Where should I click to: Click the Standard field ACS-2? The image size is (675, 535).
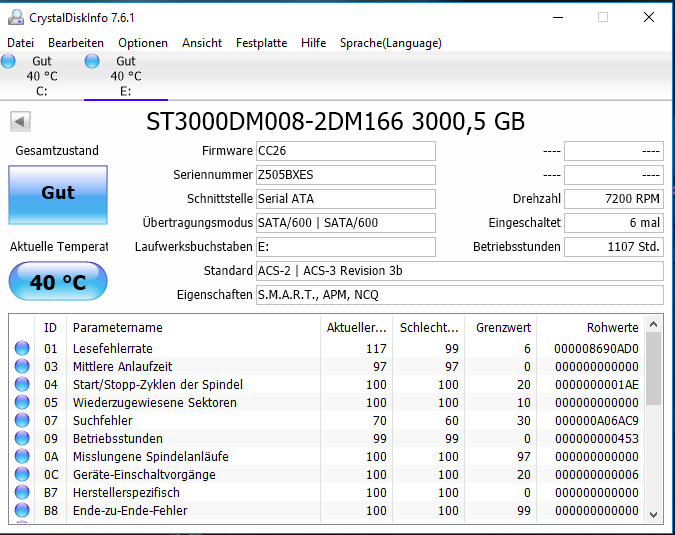[x=460, y=271]
